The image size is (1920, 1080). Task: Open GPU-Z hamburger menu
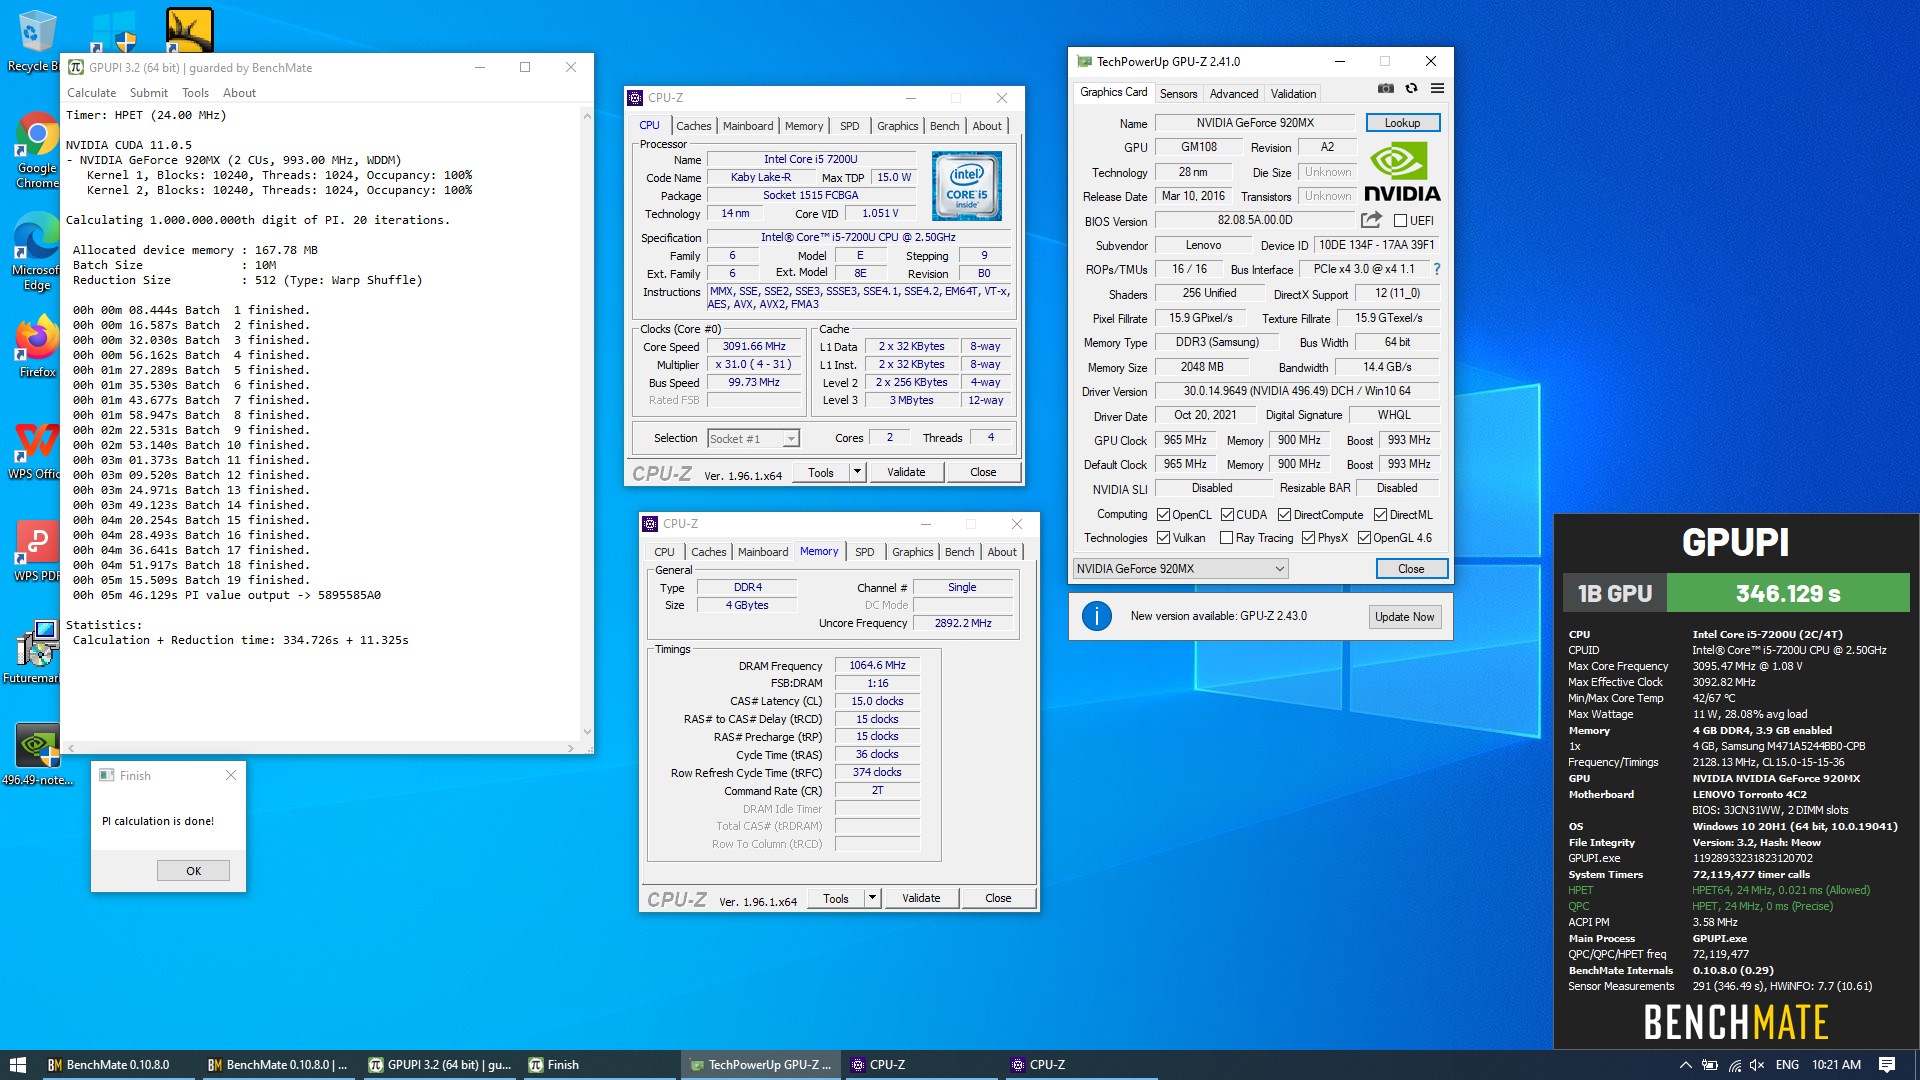tap(1437, 89)
